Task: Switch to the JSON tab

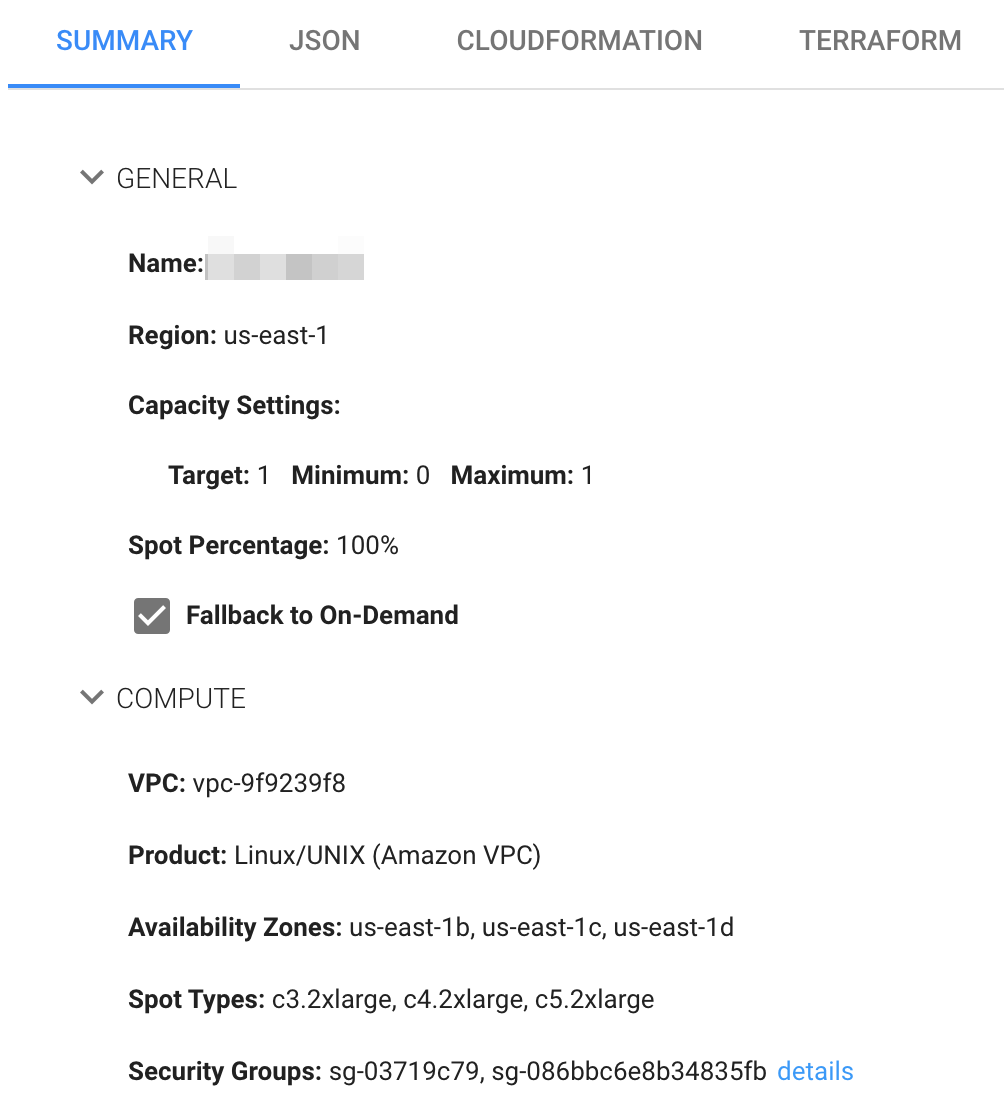Action: tap(324, 41)
